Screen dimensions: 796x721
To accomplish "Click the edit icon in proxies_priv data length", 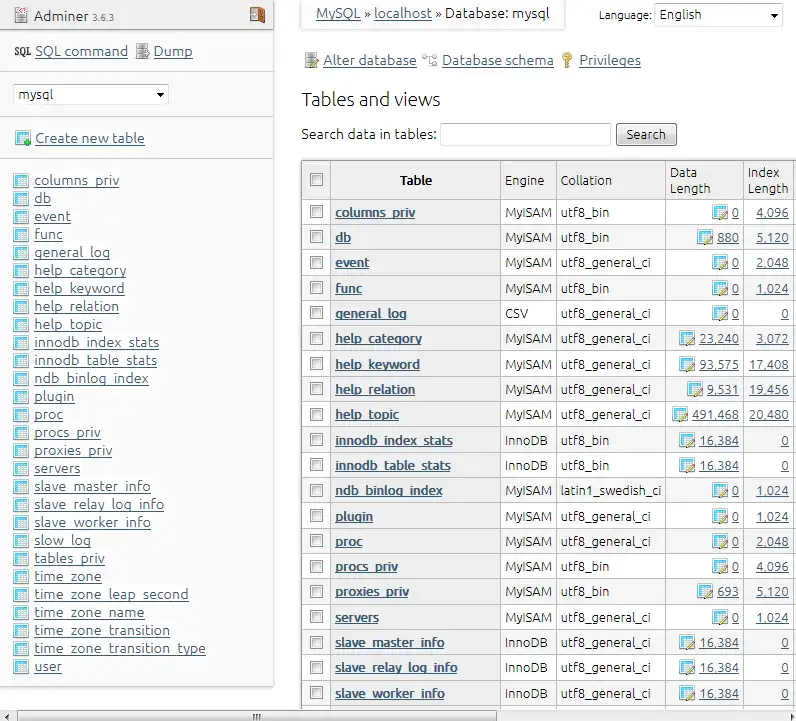I will [705, 592].
